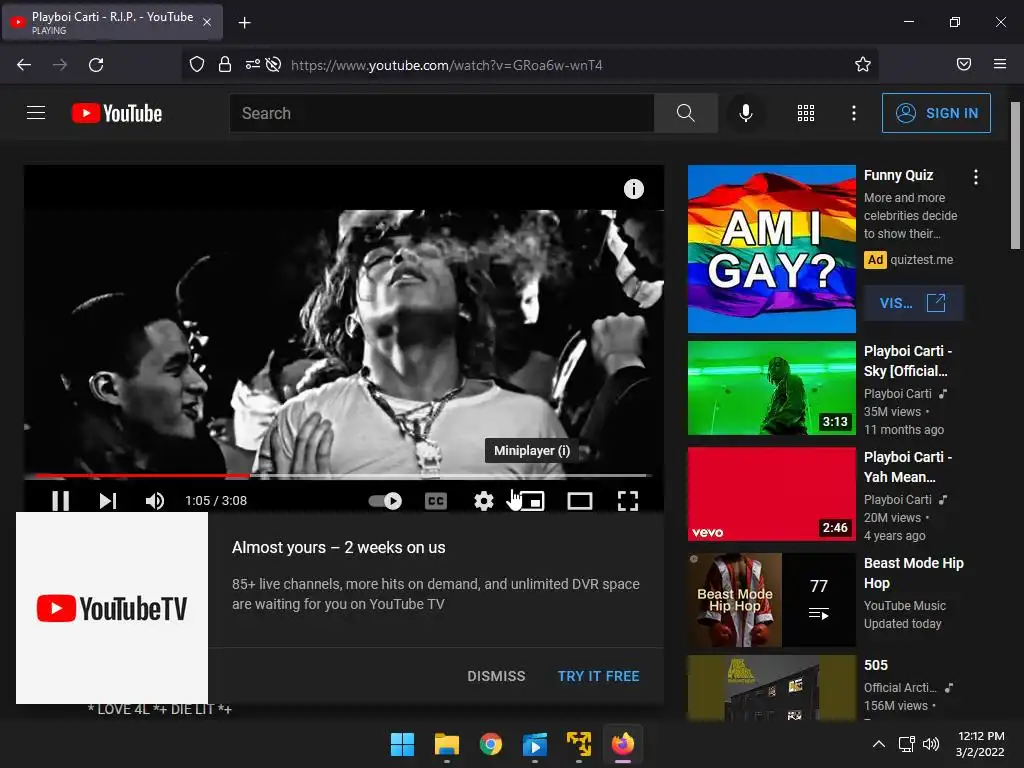Click TRY IT FREE for YouTube TV
The height and width of the screenshot is (768, 1024).
[x=598, y=676]
